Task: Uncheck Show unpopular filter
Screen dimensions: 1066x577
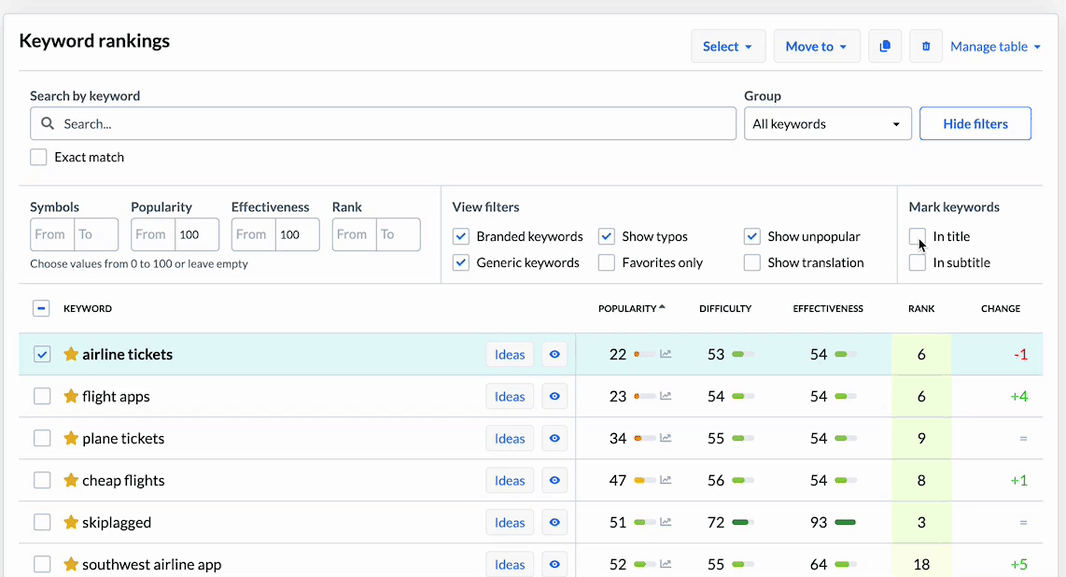Action: 752,237
